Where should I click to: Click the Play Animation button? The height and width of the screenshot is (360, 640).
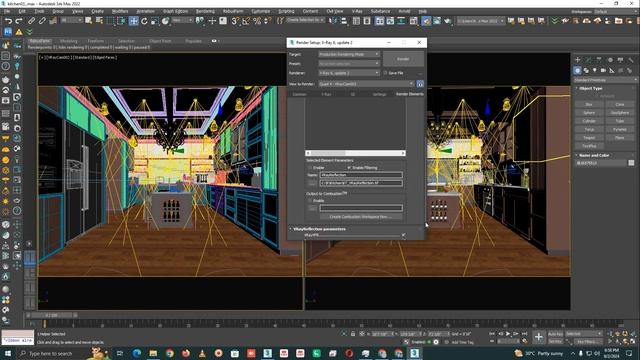click(x=508, y=334)
